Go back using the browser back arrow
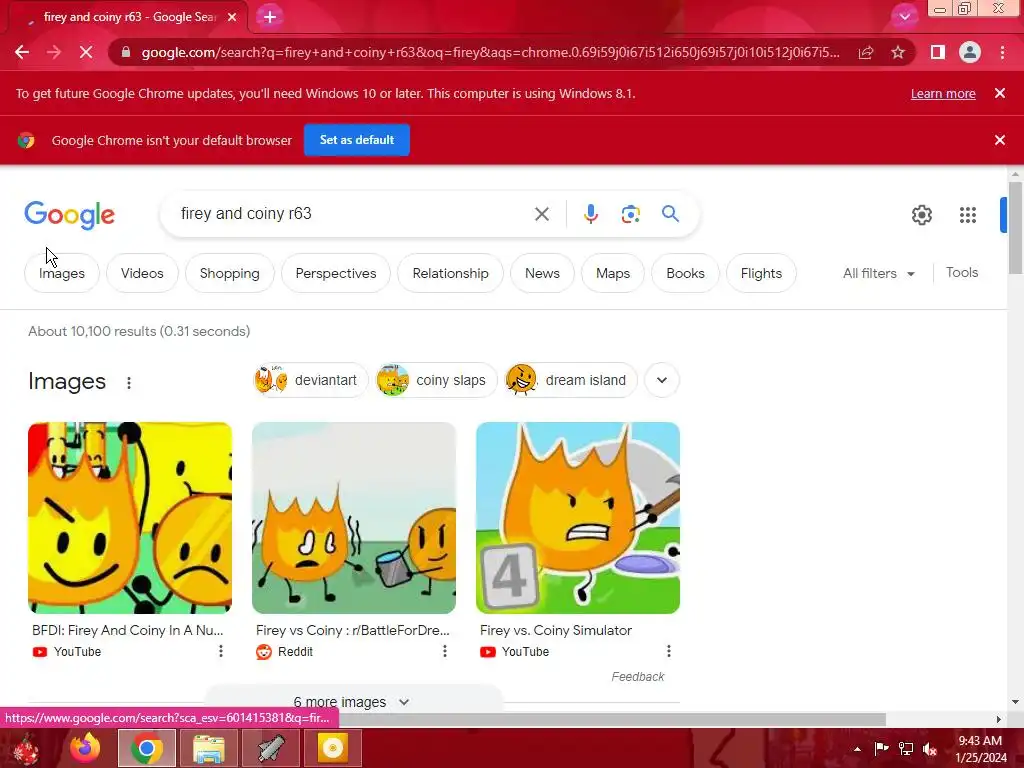This screenshot has height=768, width=1024. point(22,52)
